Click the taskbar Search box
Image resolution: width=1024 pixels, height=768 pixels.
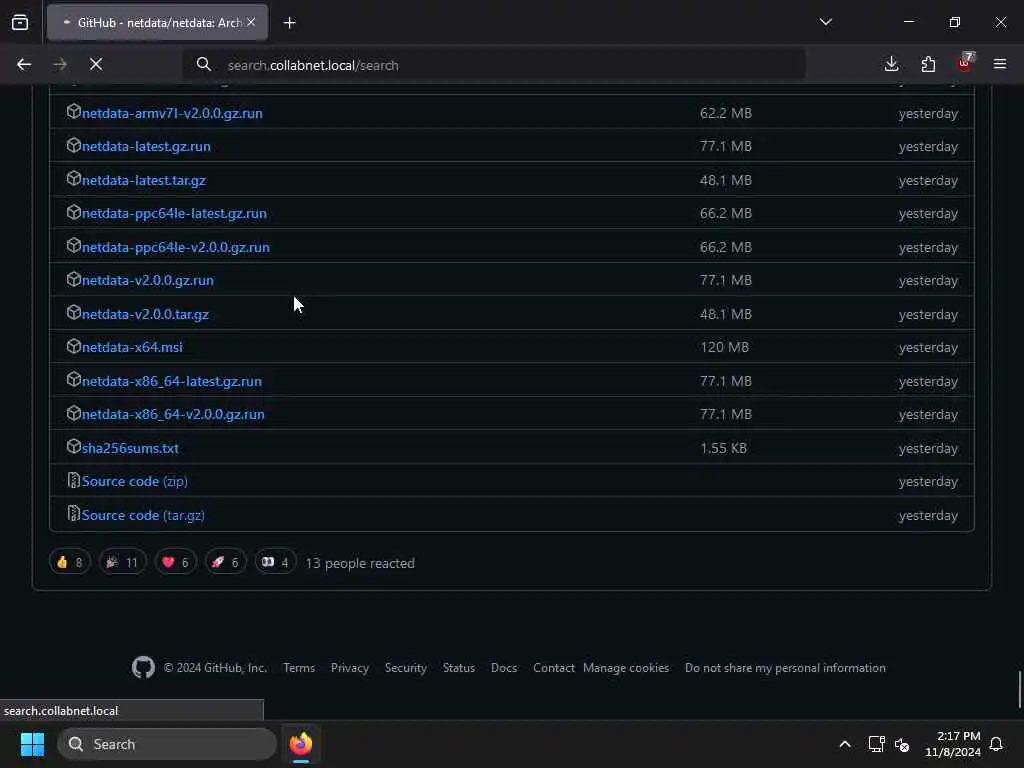point(167,744)
